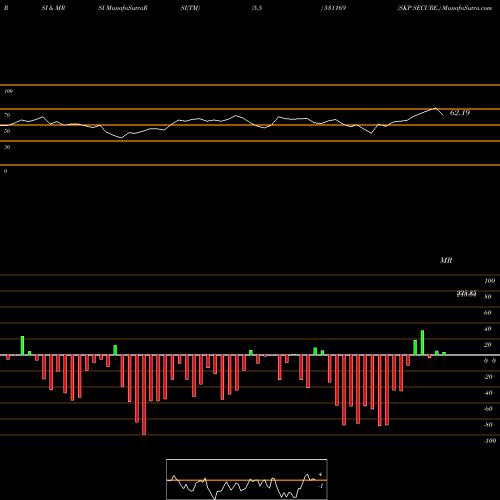500x500 pixels.
Task: Click the 70 level label on RSI axis
Action: point(7,115)
